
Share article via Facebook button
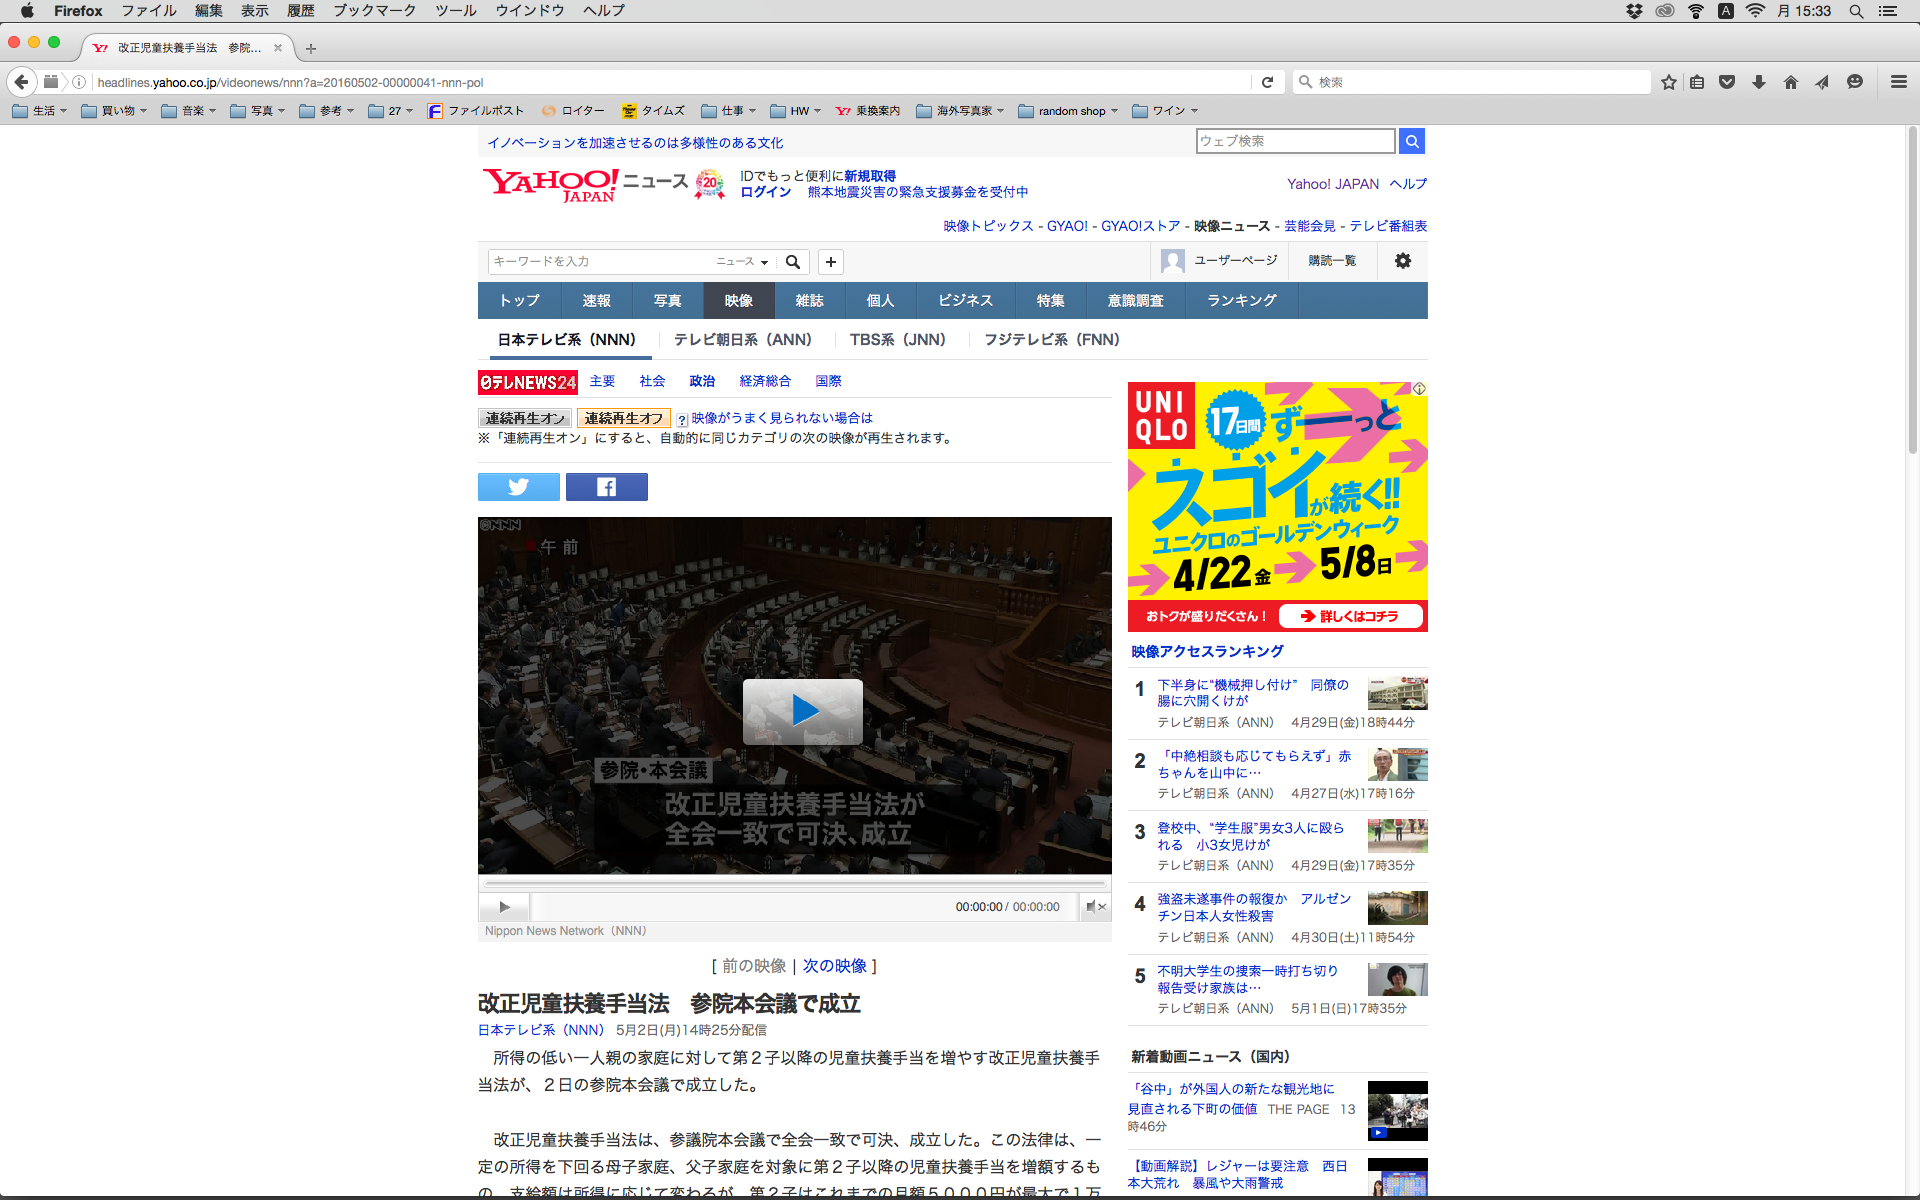coord(606,487)
